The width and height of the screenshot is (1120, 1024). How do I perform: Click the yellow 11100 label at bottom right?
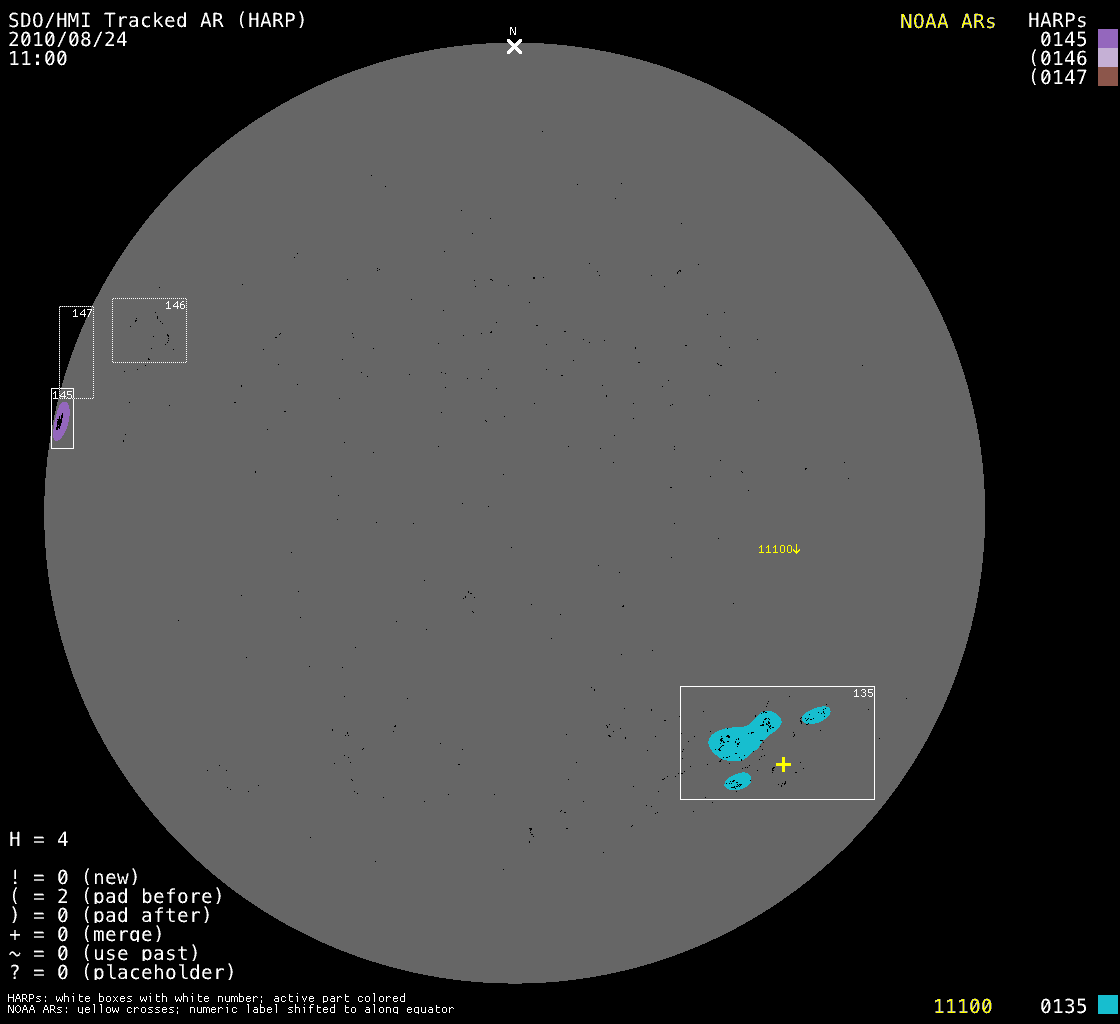[962, 1006]
